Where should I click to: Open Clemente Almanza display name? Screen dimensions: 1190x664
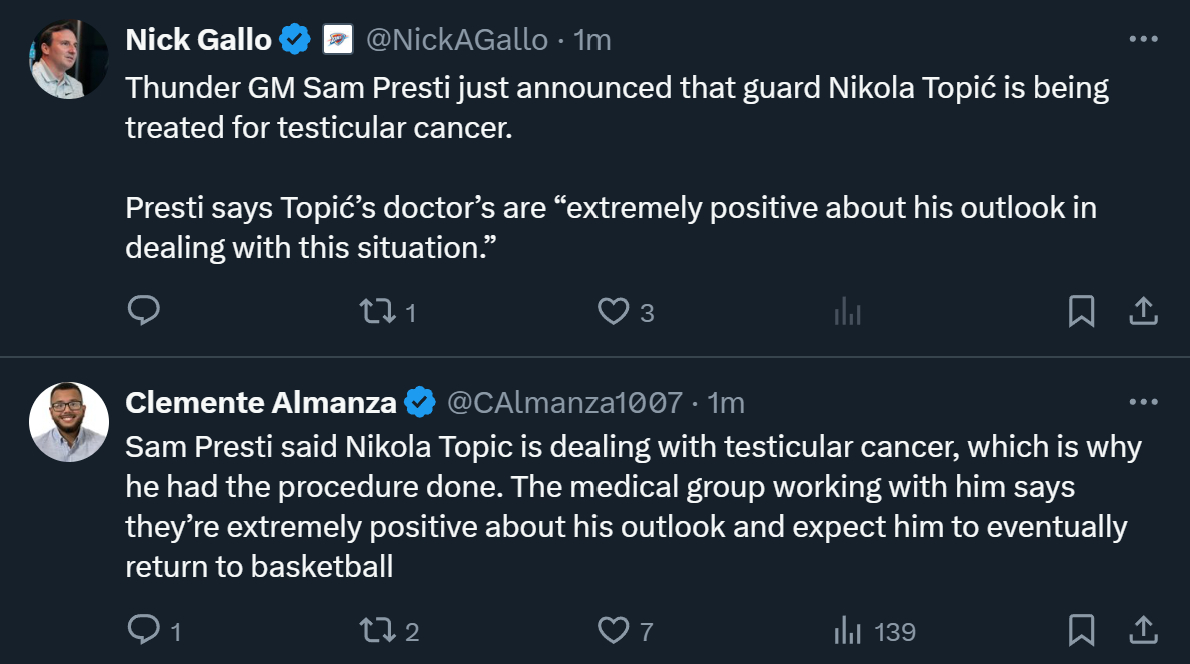pyautogui.click(x=261, y=402)
